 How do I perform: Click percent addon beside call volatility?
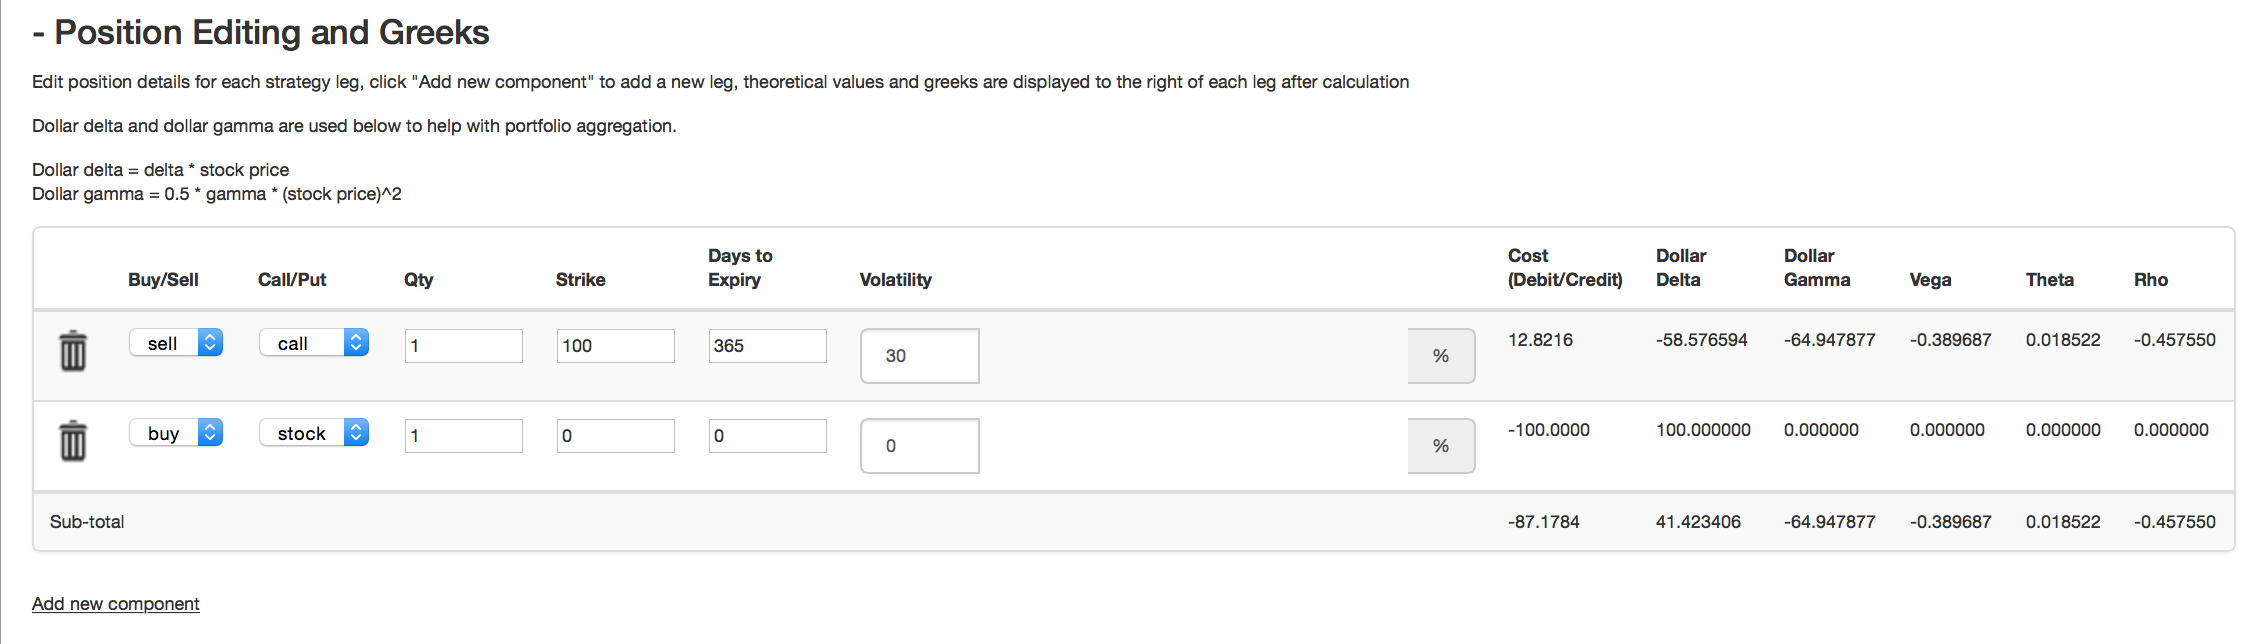click(x=1441, y=356)
